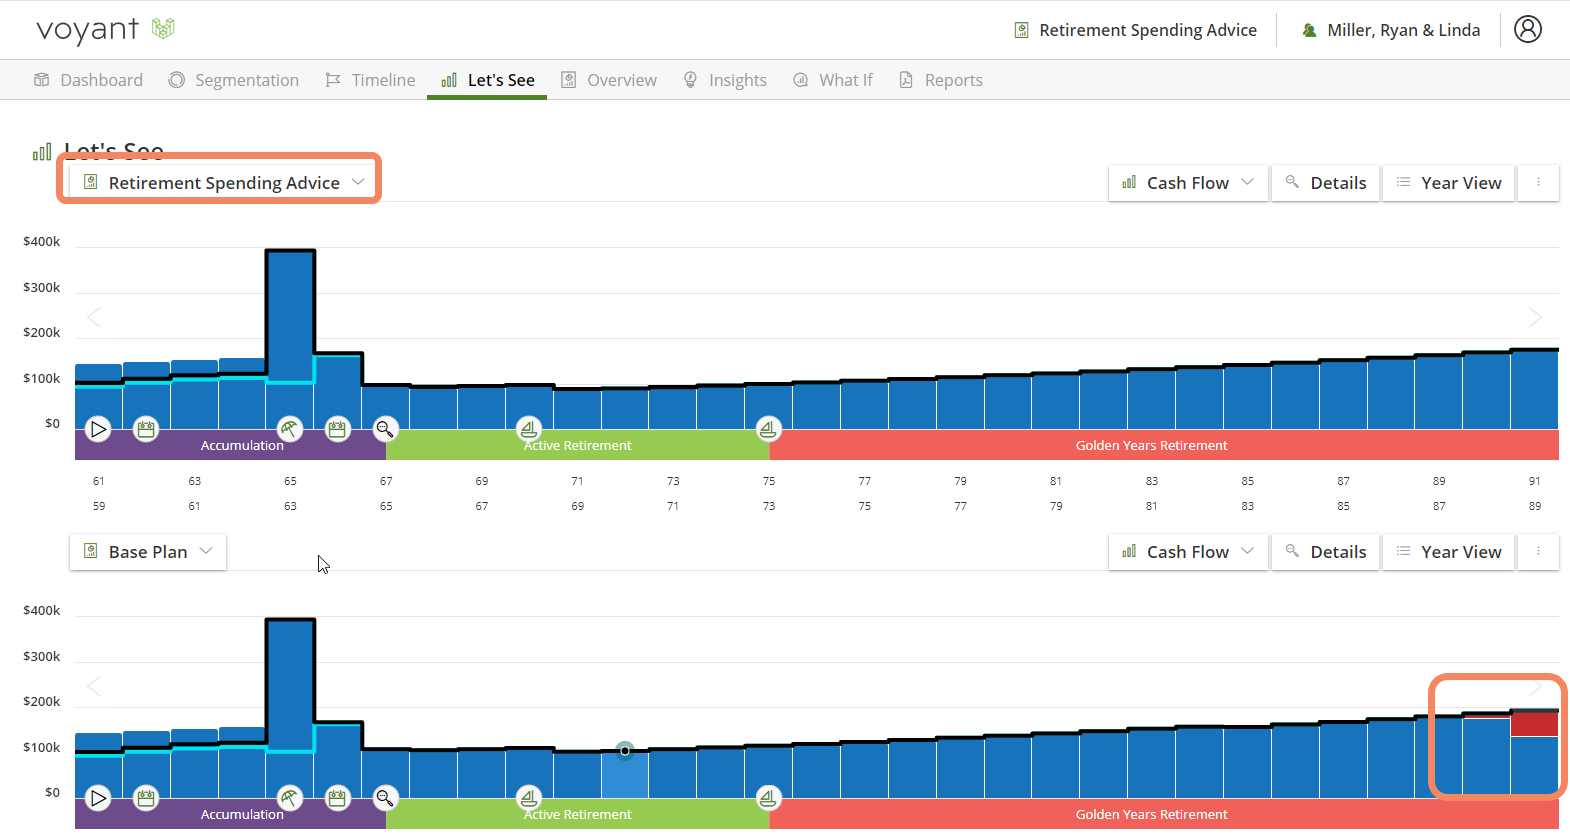This screenshot has height=836, width=1570.
Task: Open Miller, Ryan & Linda client menu
Action: [1391, 30]
